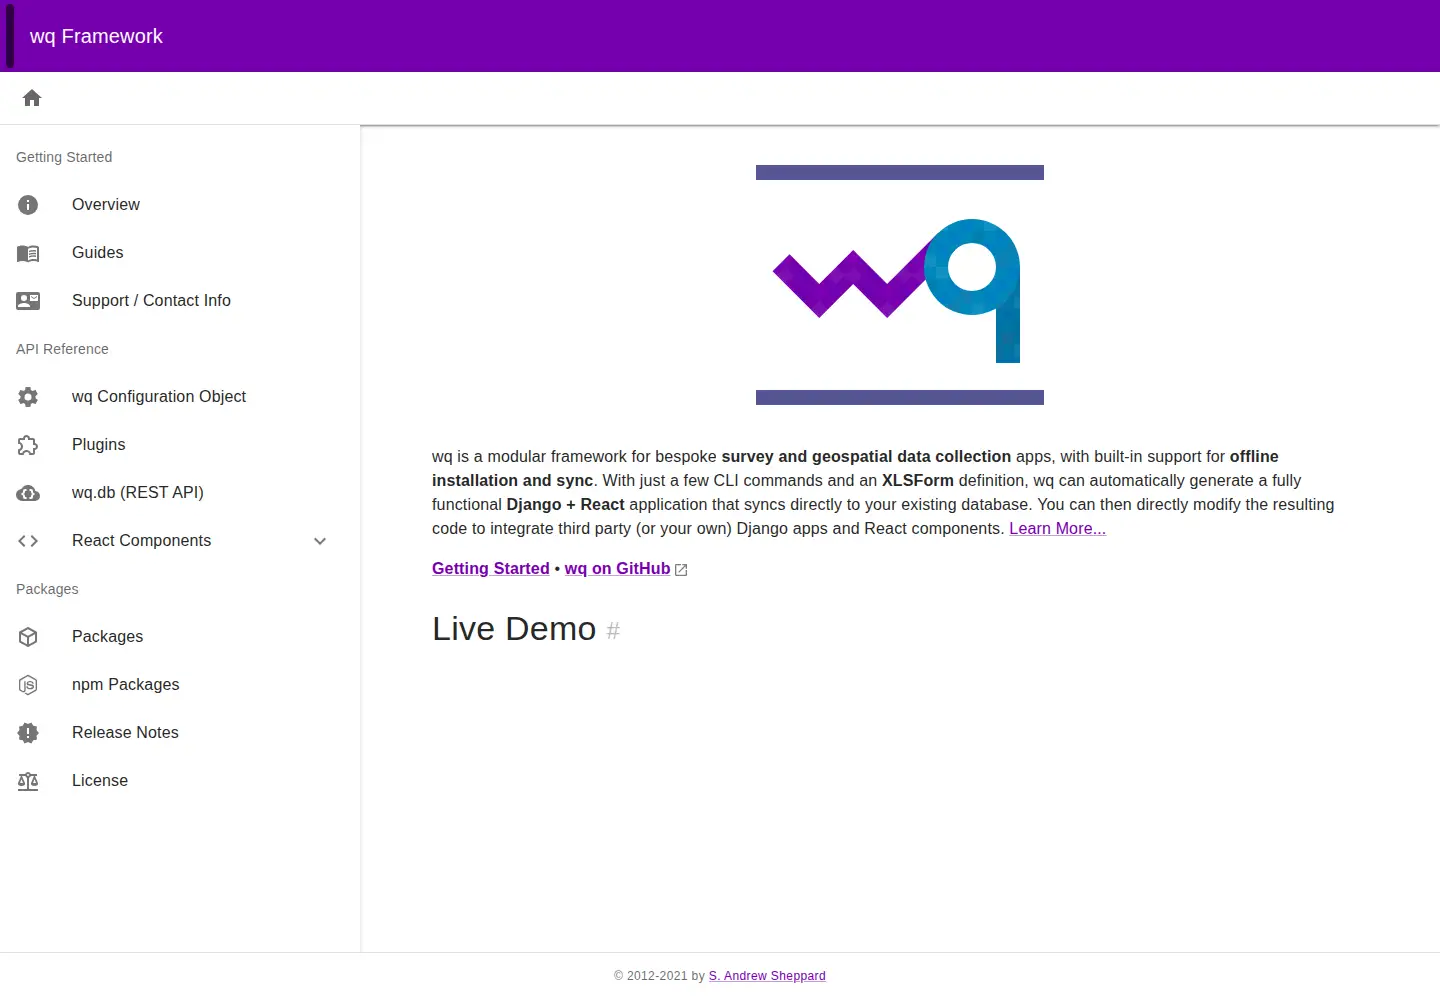
Task: Open wq.db (REST API) reference
Action: pyautogui.click(x=180, y=493)
